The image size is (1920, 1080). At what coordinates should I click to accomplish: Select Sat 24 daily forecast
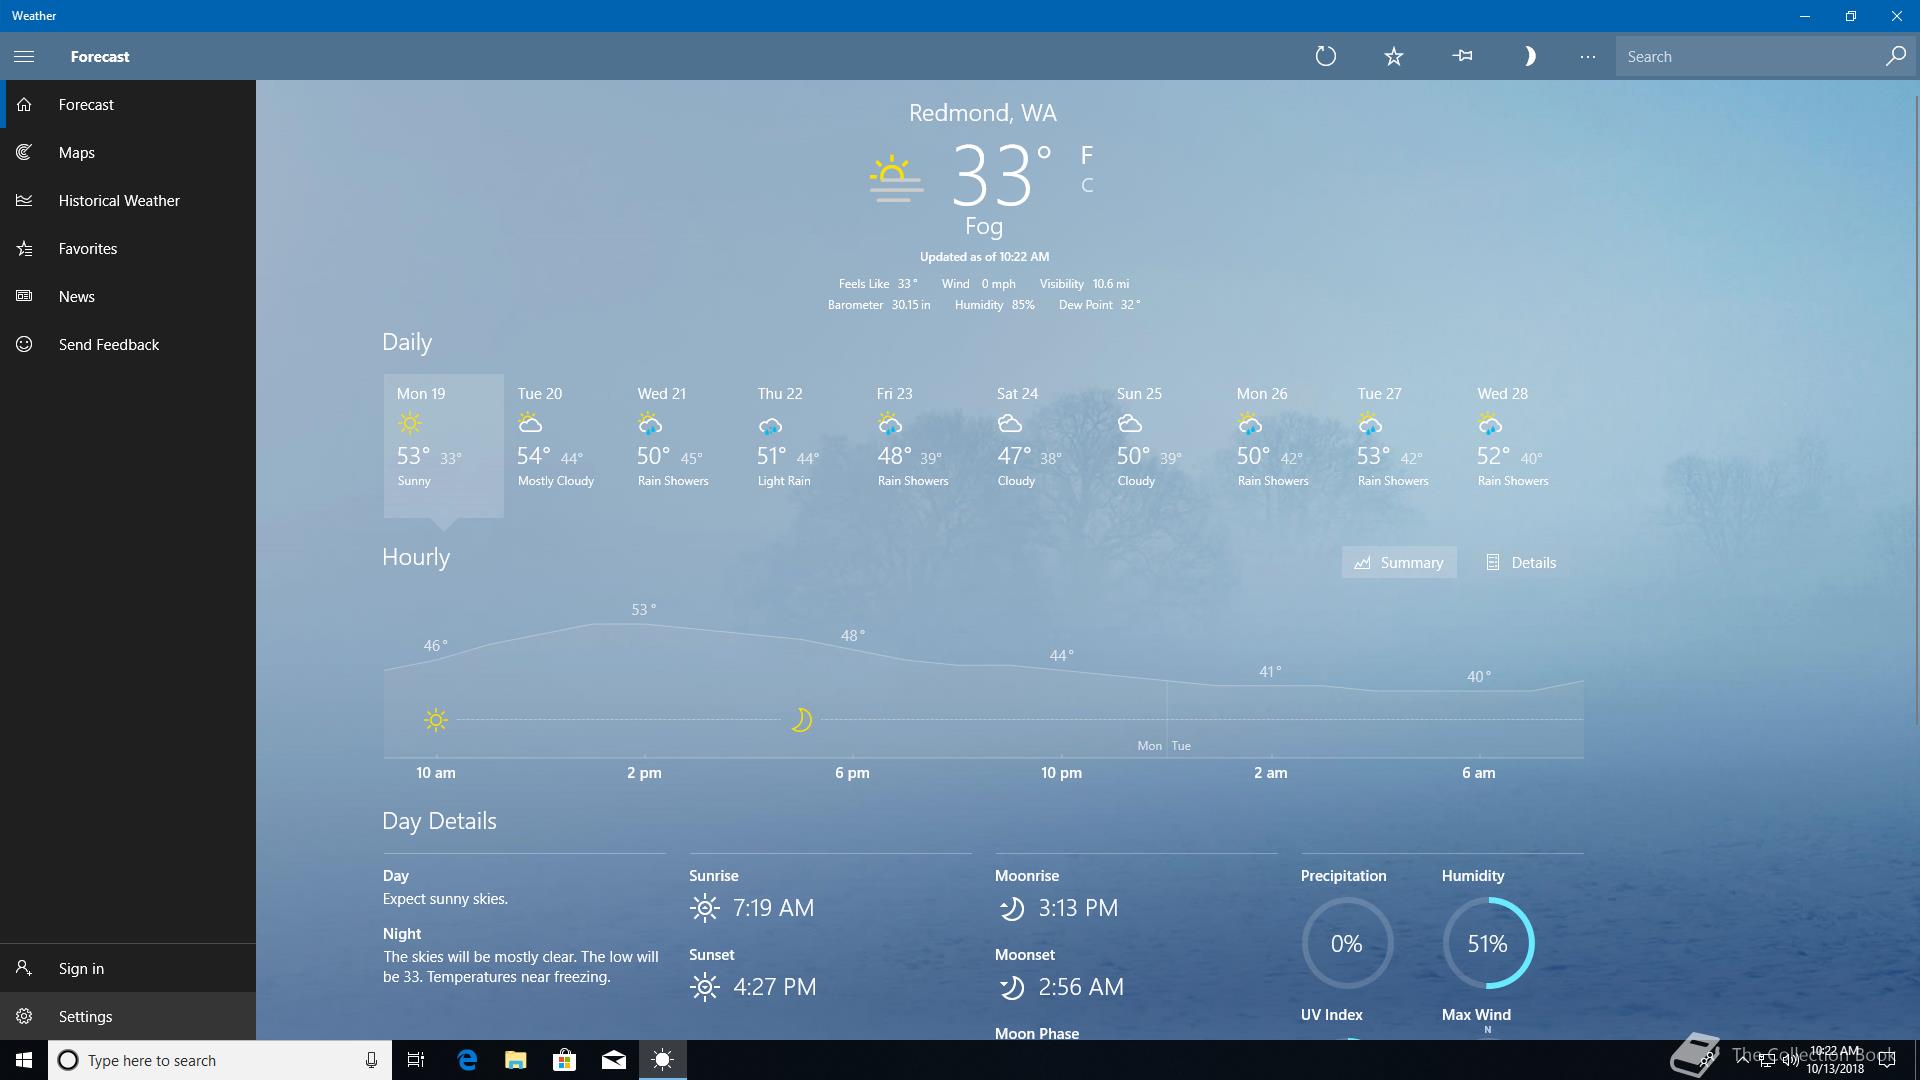pyautogui.click(x=1044, y=445)
